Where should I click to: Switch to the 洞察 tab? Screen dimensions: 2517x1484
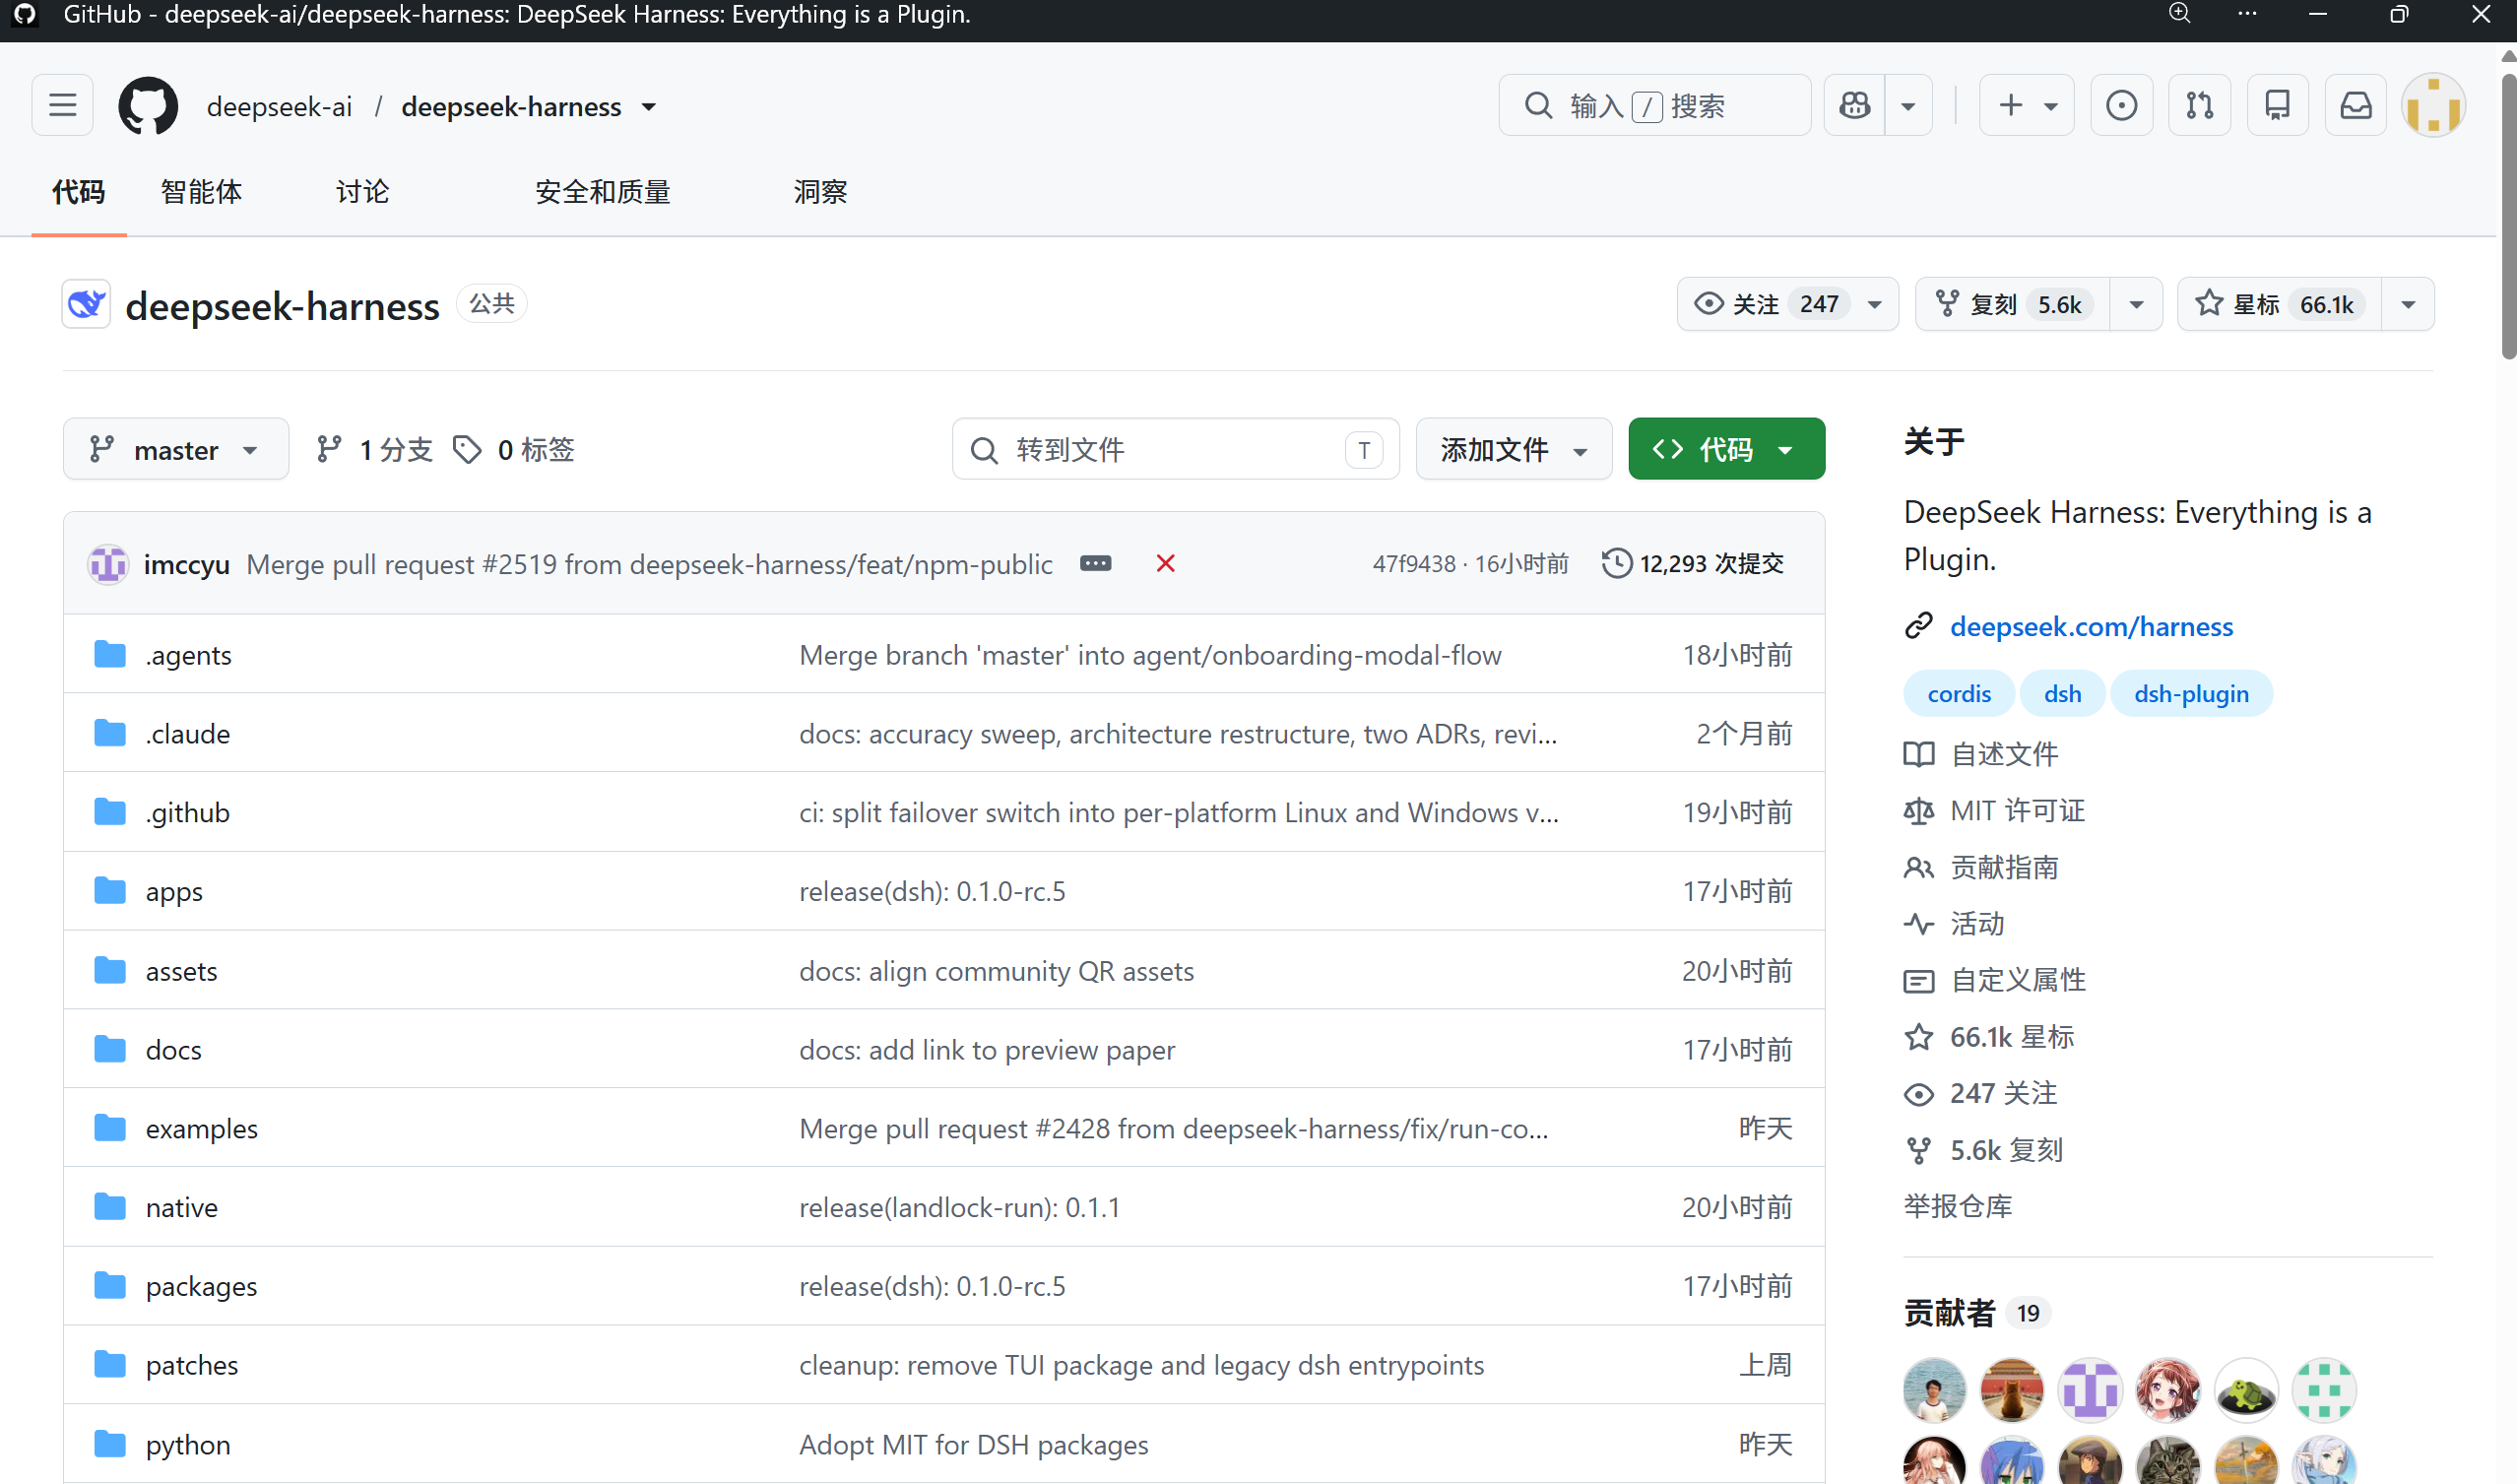820,192
